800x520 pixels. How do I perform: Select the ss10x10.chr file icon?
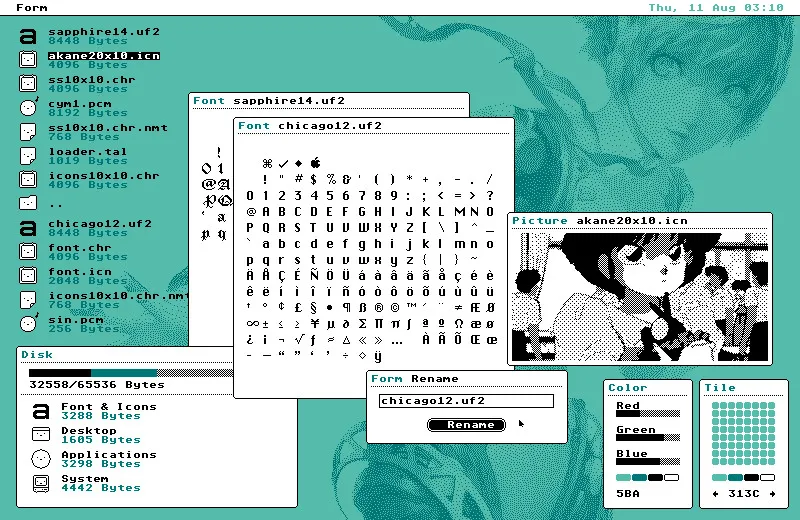point(28,83)
